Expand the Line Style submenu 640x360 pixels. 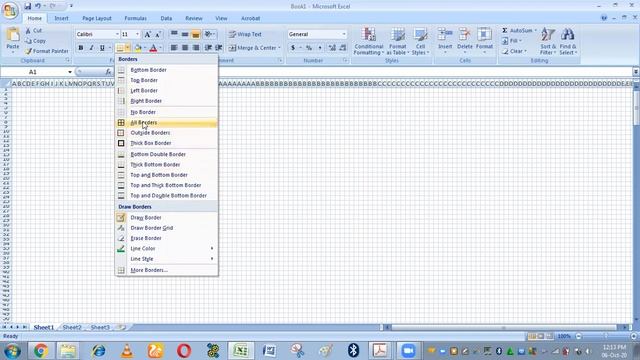pos(167,259)
